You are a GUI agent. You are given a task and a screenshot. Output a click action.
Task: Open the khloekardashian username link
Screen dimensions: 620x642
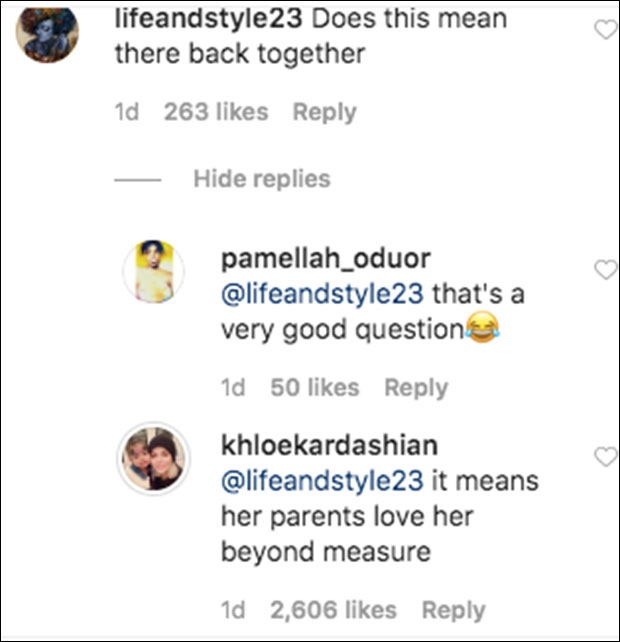332,444
